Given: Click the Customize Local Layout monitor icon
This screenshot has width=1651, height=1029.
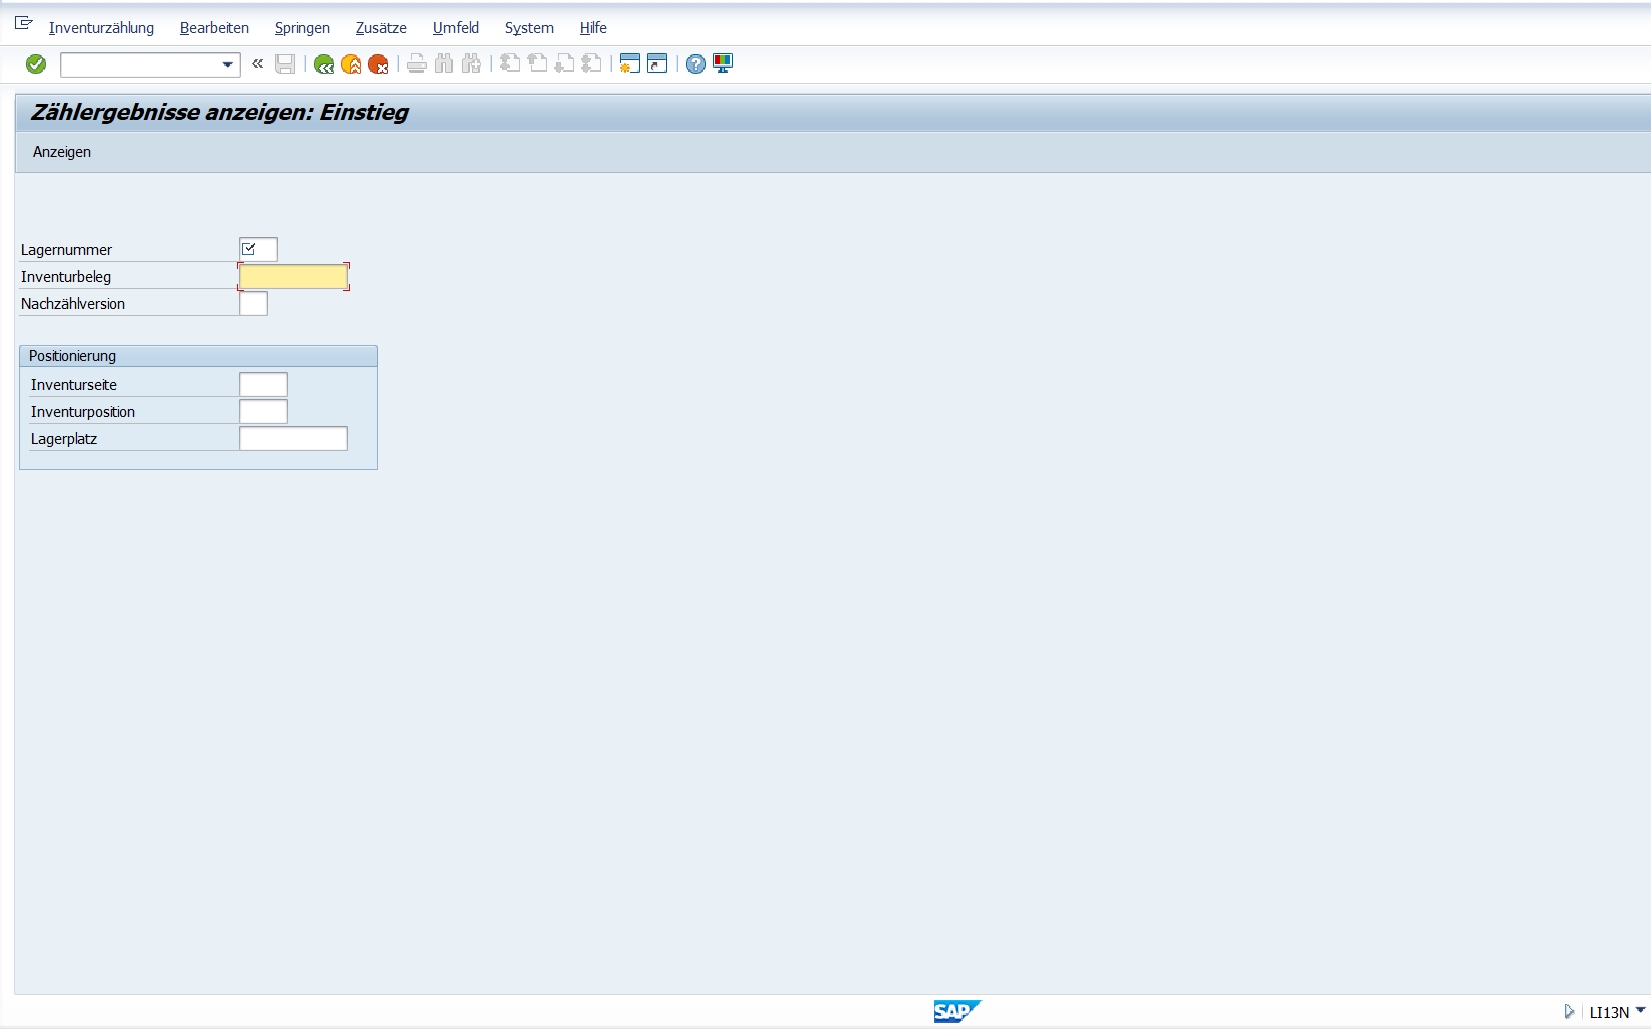Looking at the screenshot, I should [x=723, y=64].
